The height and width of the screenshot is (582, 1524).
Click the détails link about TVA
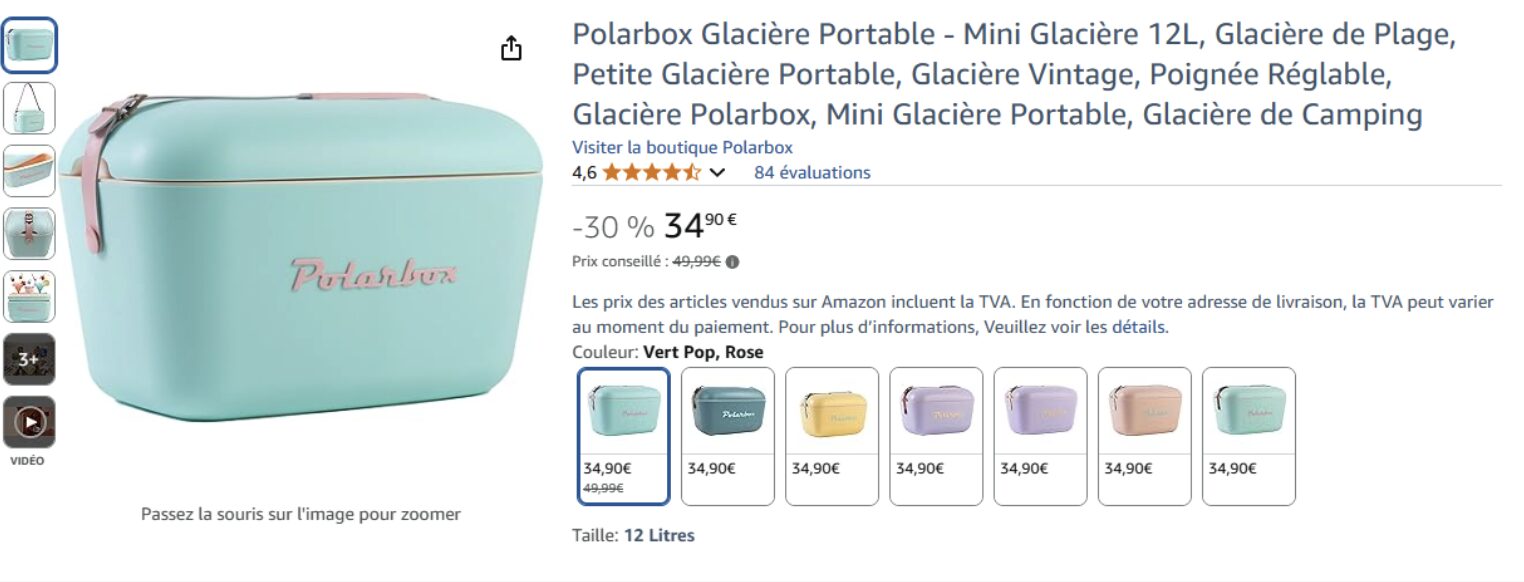(x=1138, y=327)
